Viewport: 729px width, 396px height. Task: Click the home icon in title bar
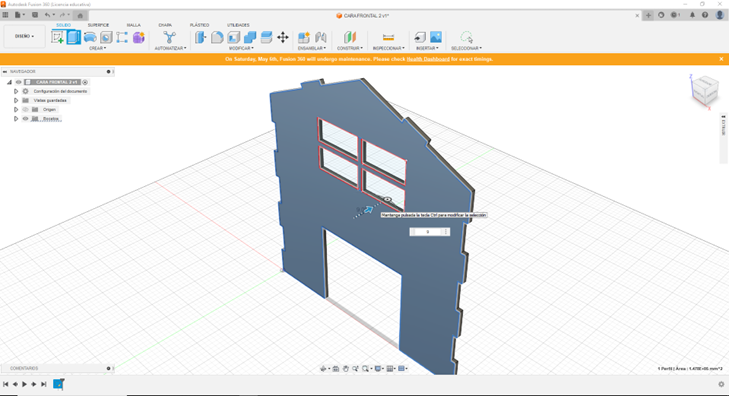(80, 15)
